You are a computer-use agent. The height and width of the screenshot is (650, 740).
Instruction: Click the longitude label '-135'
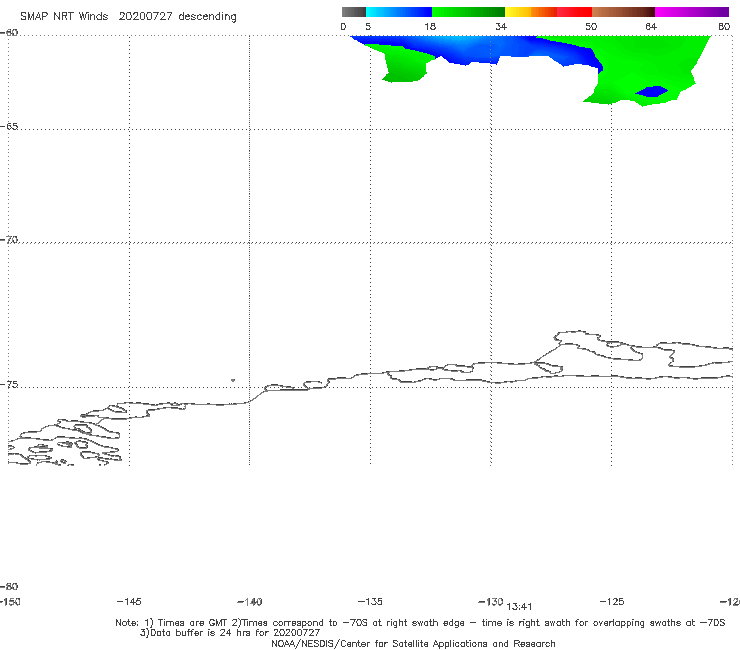[370, 601]
